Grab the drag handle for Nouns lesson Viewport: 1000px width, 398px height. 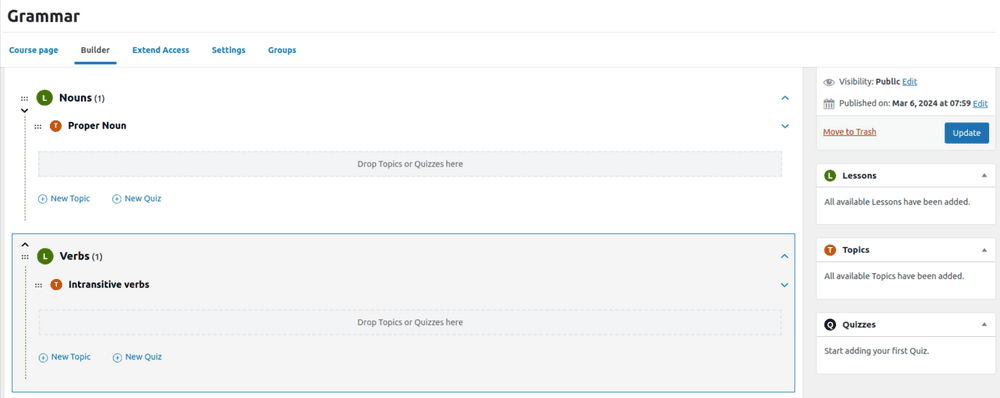[x=24, y=98]
